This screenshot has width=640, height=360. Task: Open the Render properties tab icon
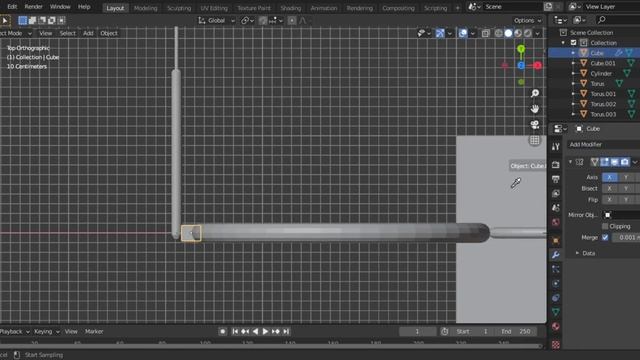point(556,165)
